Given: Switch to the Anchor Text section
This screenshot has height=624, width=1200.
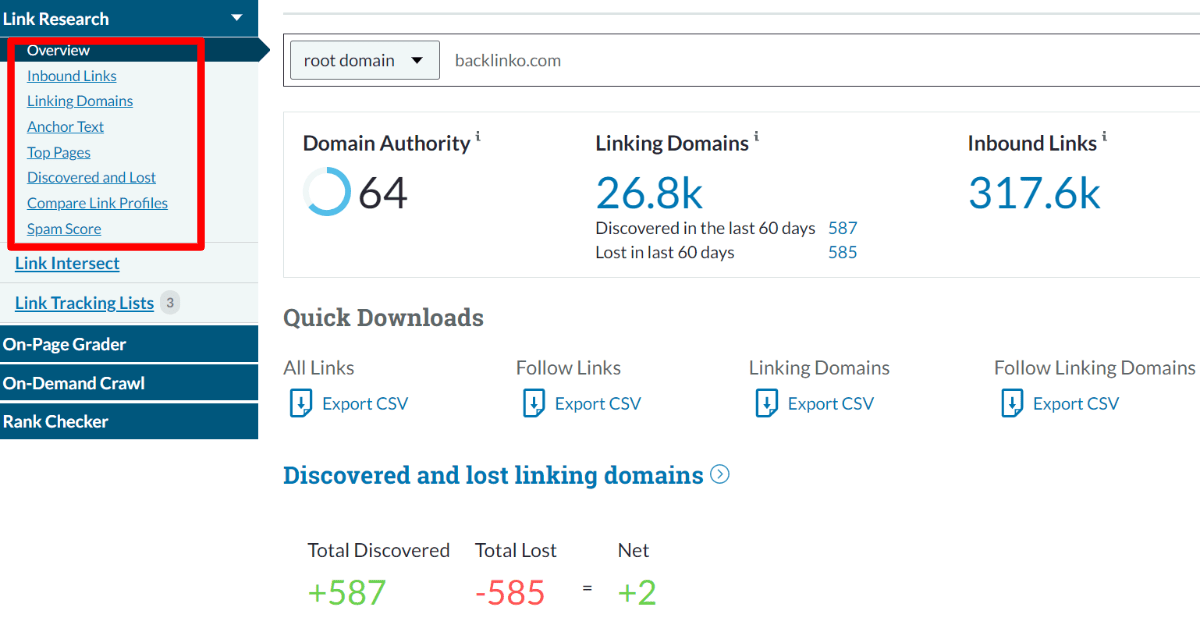Looking at the screenshot, I should (x=65, y=126).
